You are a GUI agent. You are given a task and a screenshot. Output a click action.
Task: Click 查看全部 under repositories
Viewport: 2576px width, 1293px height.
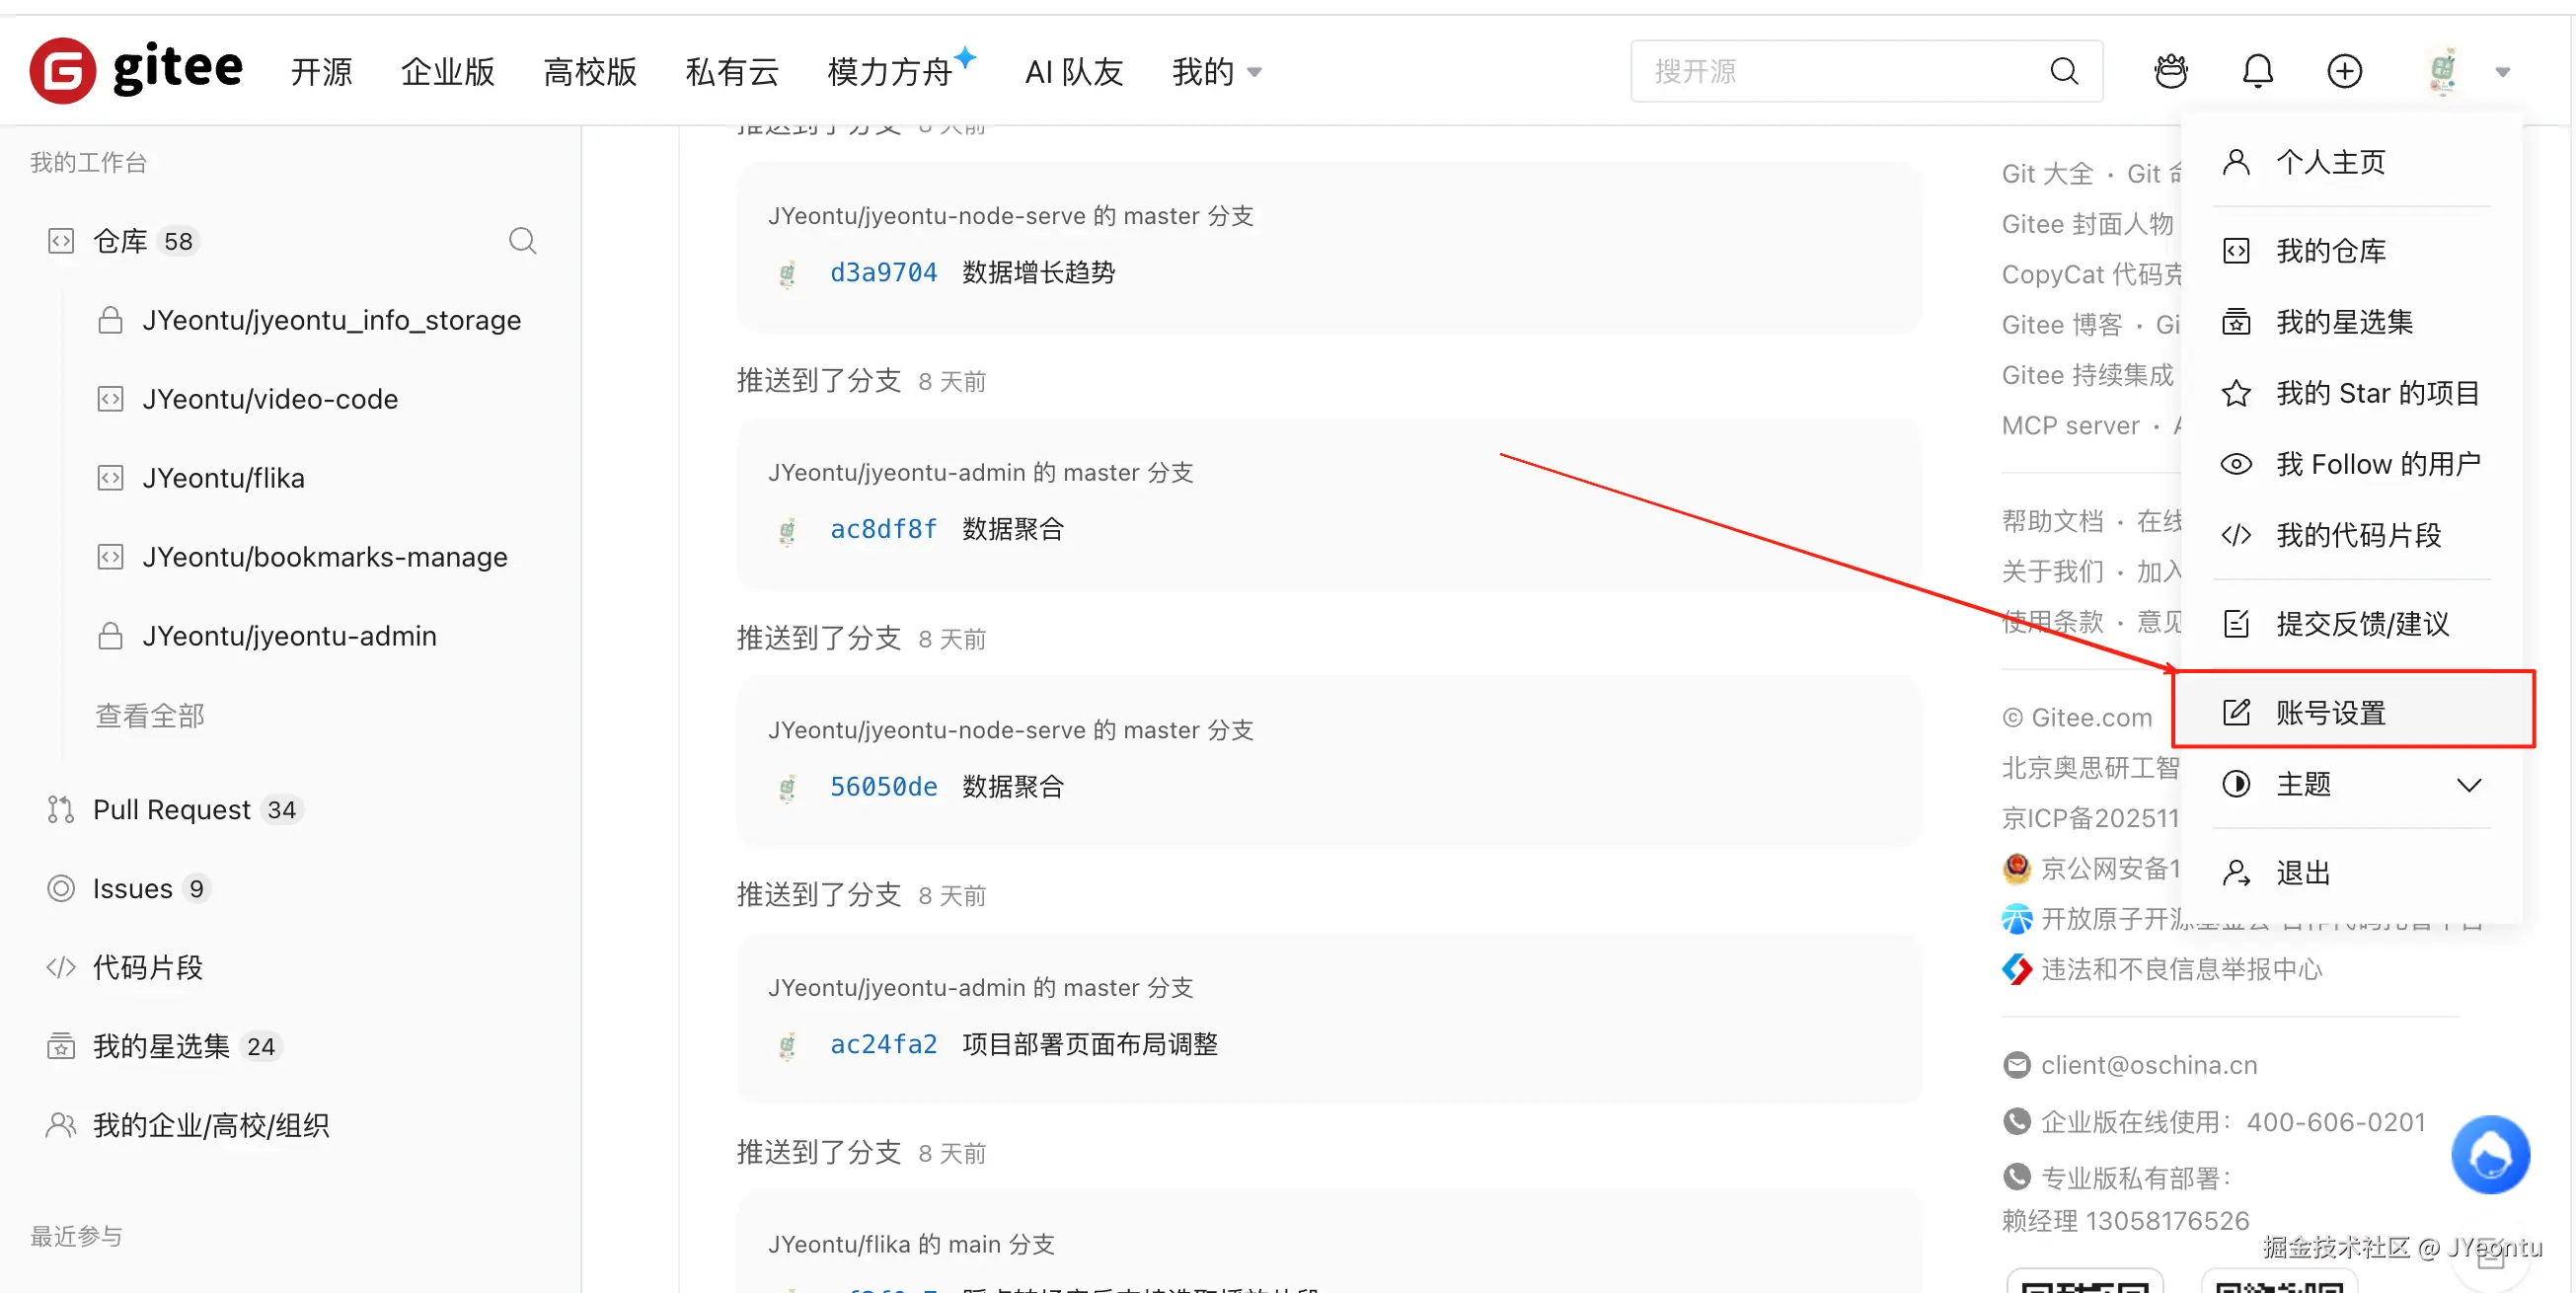click(x=150, y=716)
